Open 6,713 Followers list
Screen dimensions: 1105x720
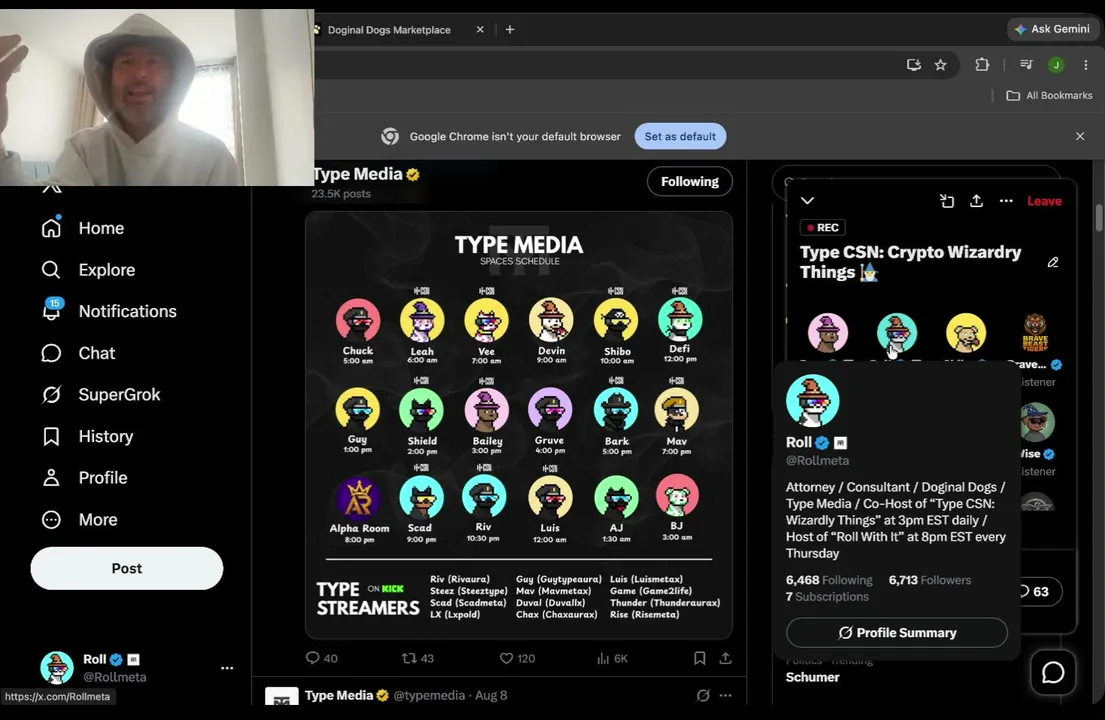pyautogui.click(x=930, y=581)
